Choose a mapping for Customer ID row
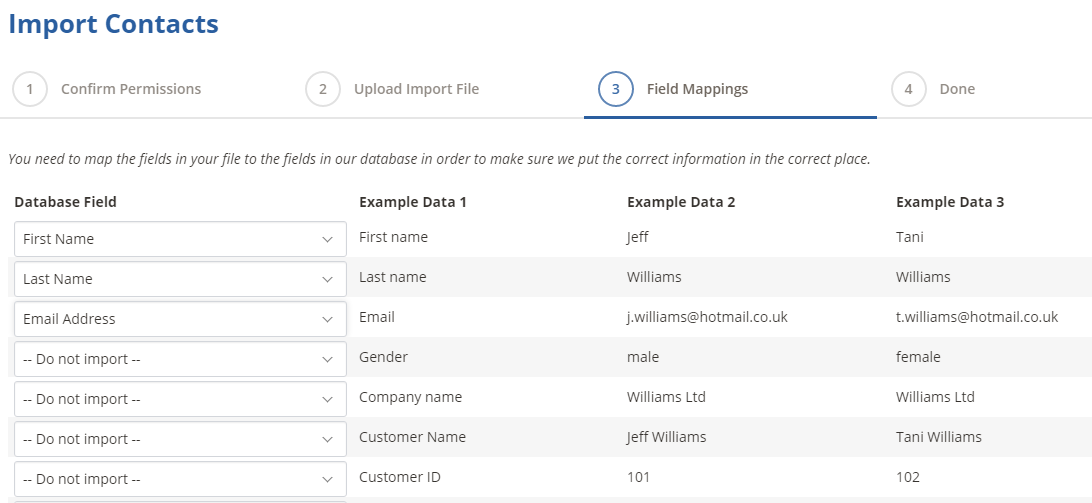Image resolution: width=1092 pixels, height=503 pixels. (180, 479)
